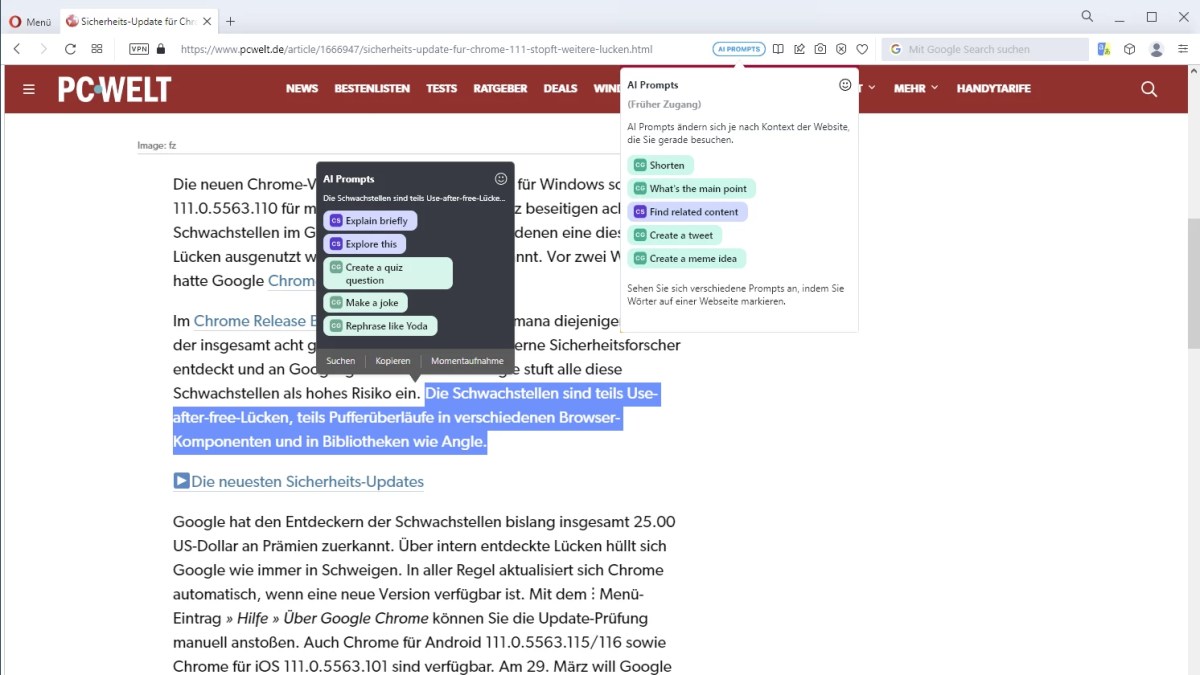
Task: Select Create a tweet prompt
Action: point(674,235)
